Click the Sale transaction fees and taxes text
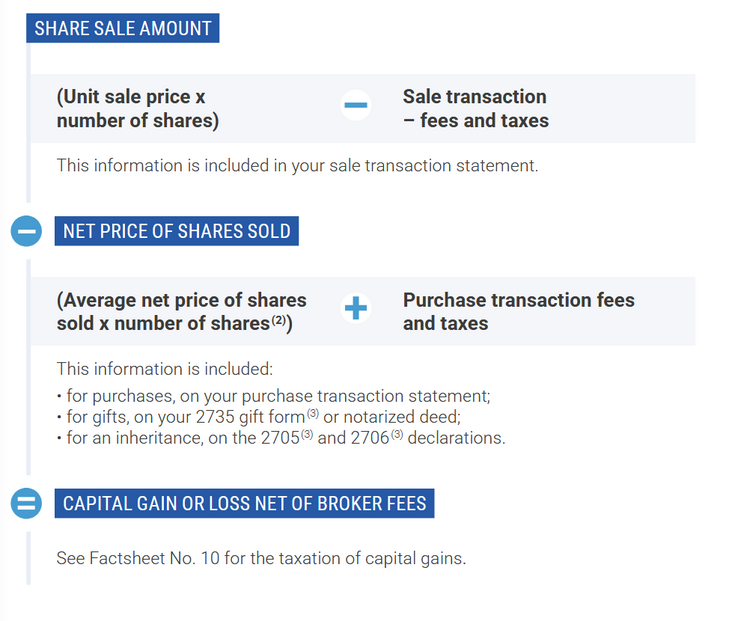This screenshot has height=621, width=735. [x=475, y=109]
